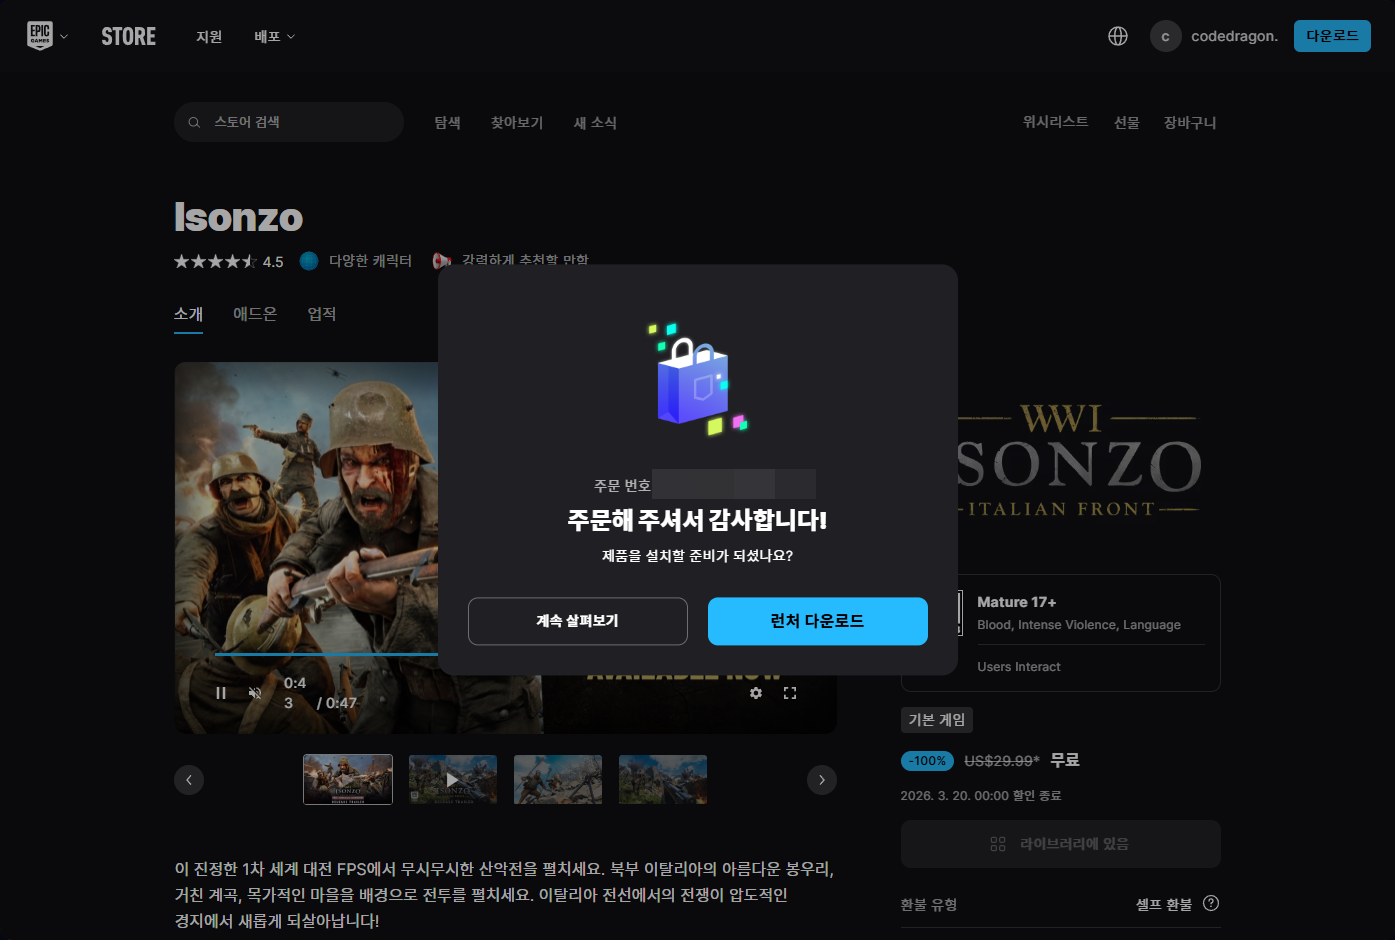
Task: Click the codedragon. username
Action: 1234,36
